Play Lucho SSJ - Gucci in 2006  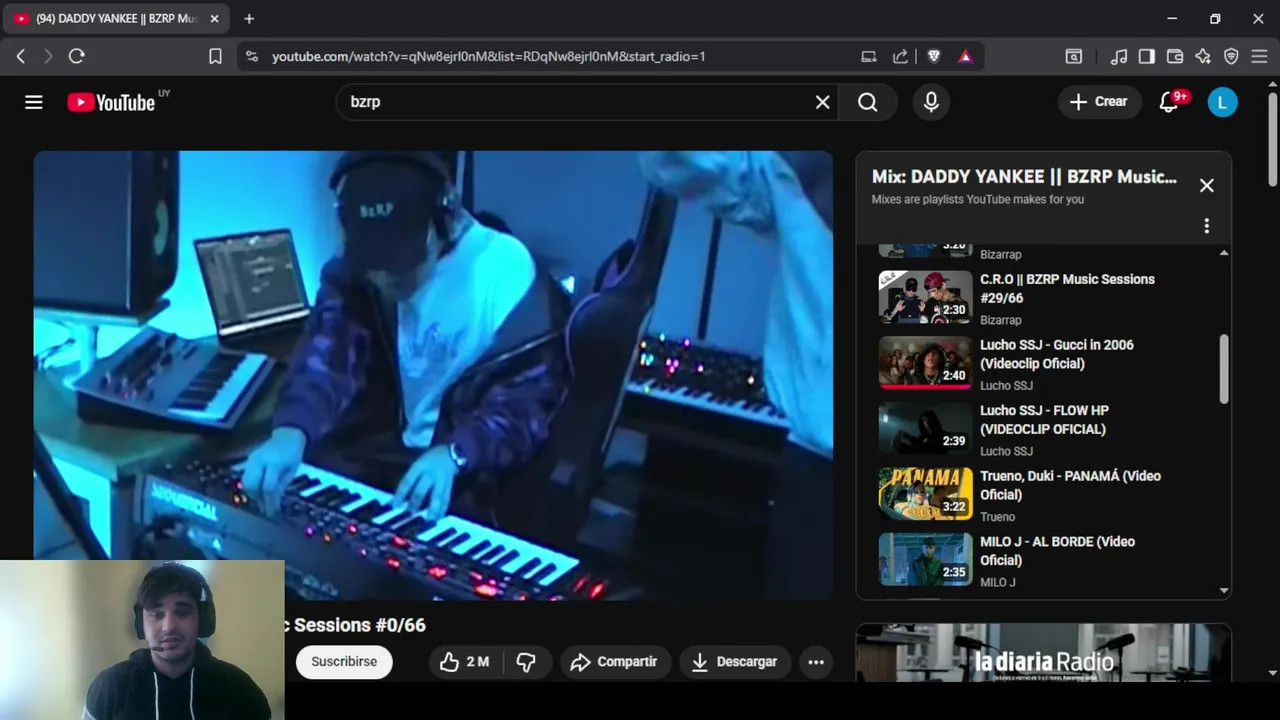pos(1040,364)
